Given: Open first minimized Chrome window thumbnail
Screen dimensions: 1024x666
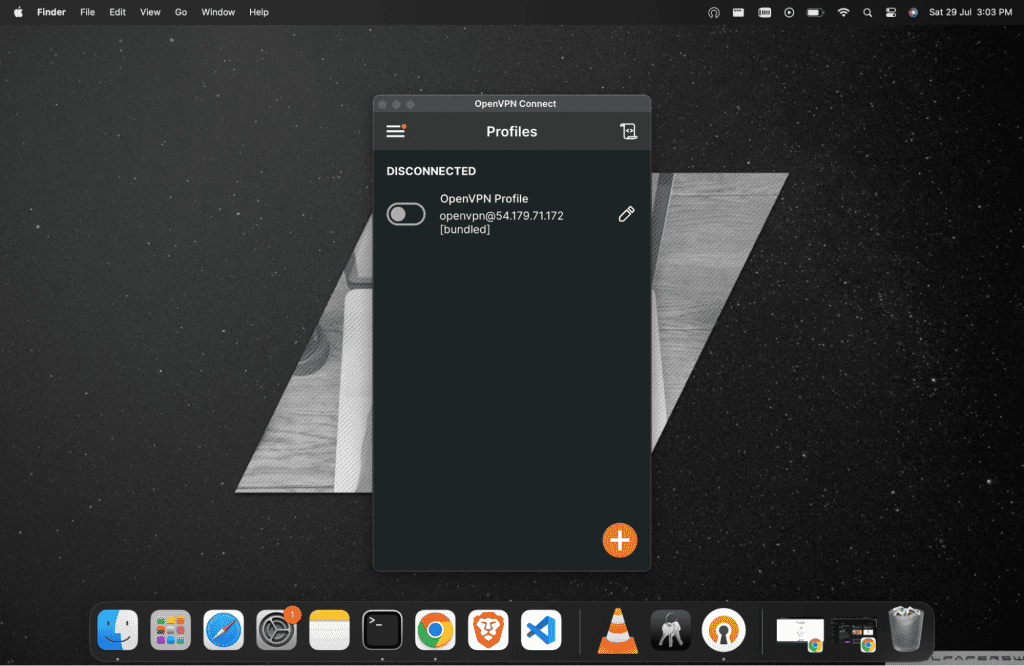Looking at the screenshot, I should point(800,633).
